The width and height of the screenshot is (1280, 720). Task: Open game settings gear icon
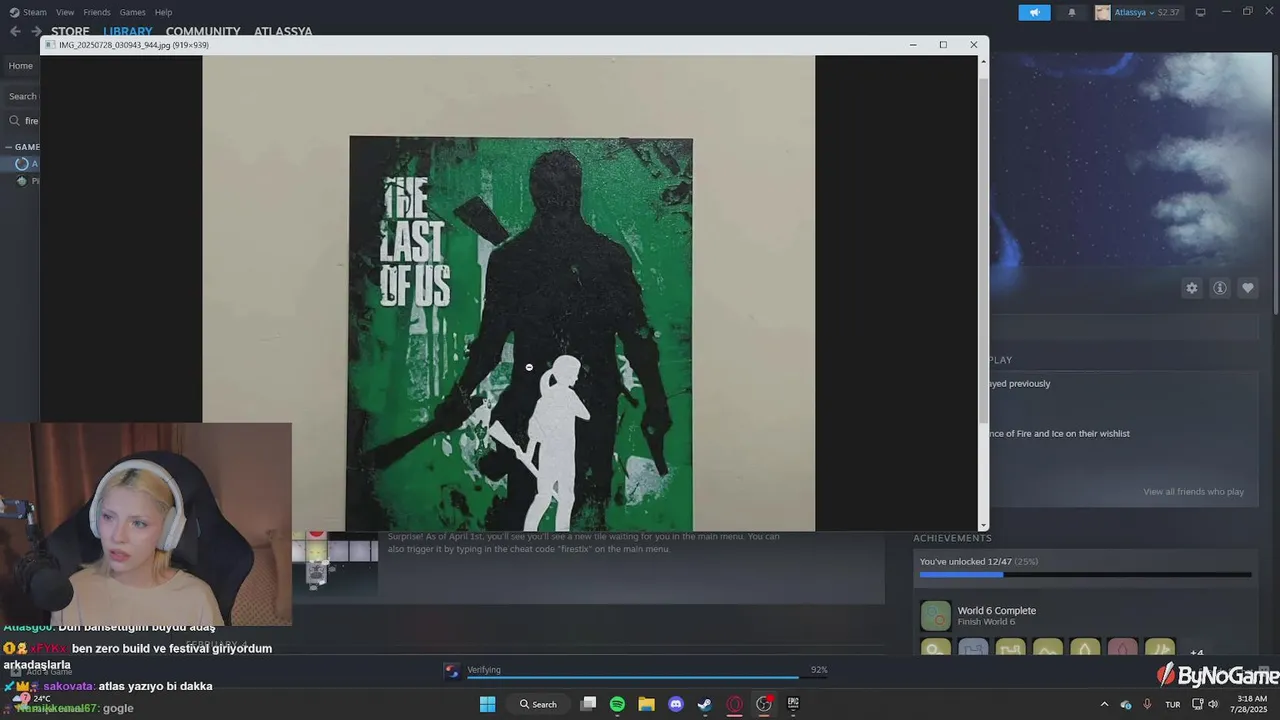tap(1191, 288)
